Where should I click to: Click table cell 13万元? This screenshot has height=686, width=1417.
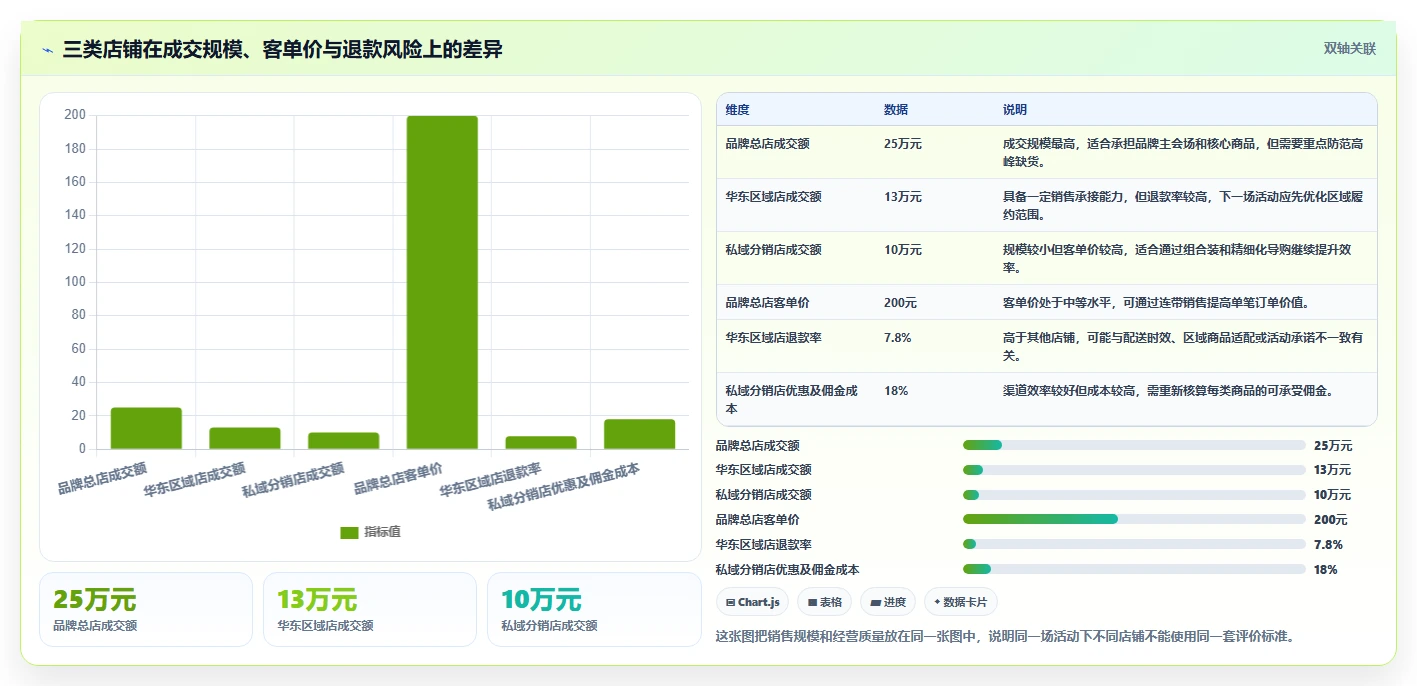(x=903, y=197)
